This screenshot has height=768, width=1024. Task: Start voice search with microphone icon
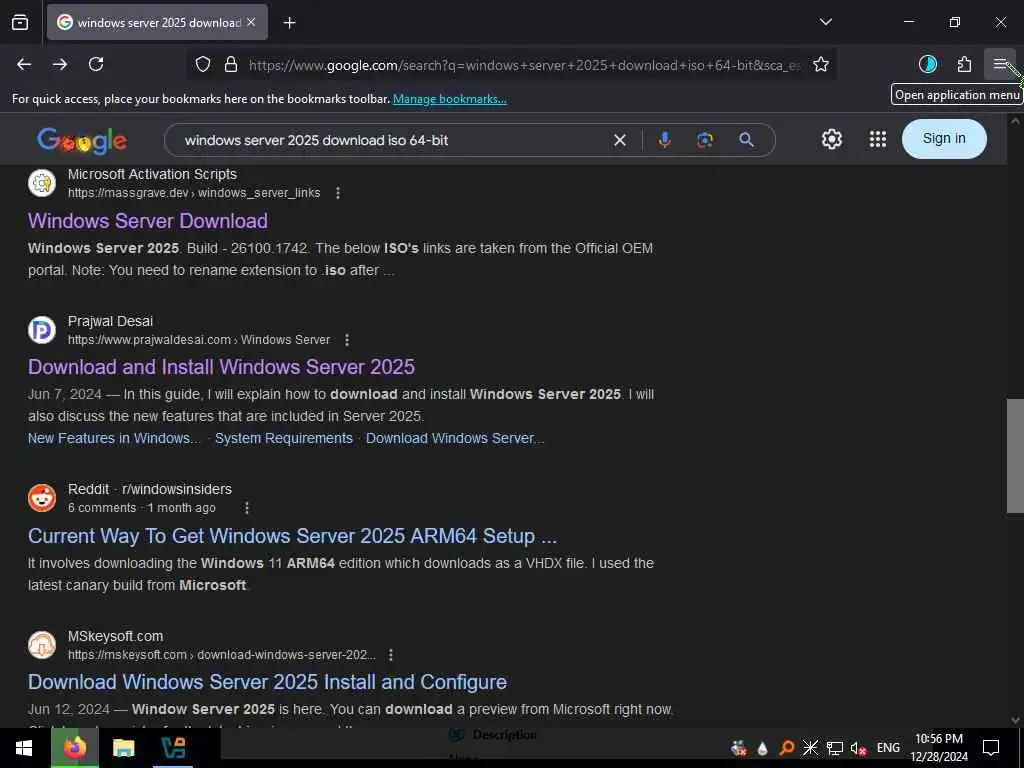click(x=664, y=140)
